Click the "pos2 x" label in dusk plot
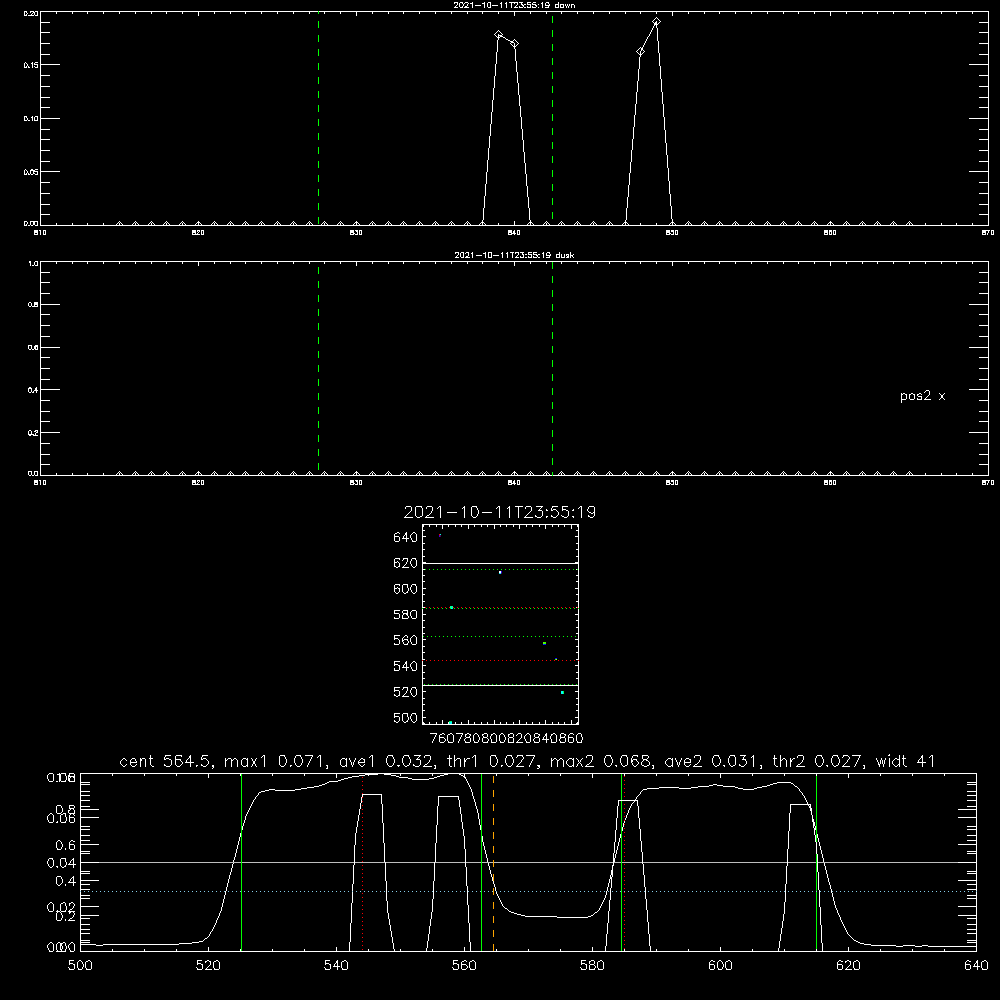Viewport: 1000px width, 1000px height. click(x=922, y=396)
